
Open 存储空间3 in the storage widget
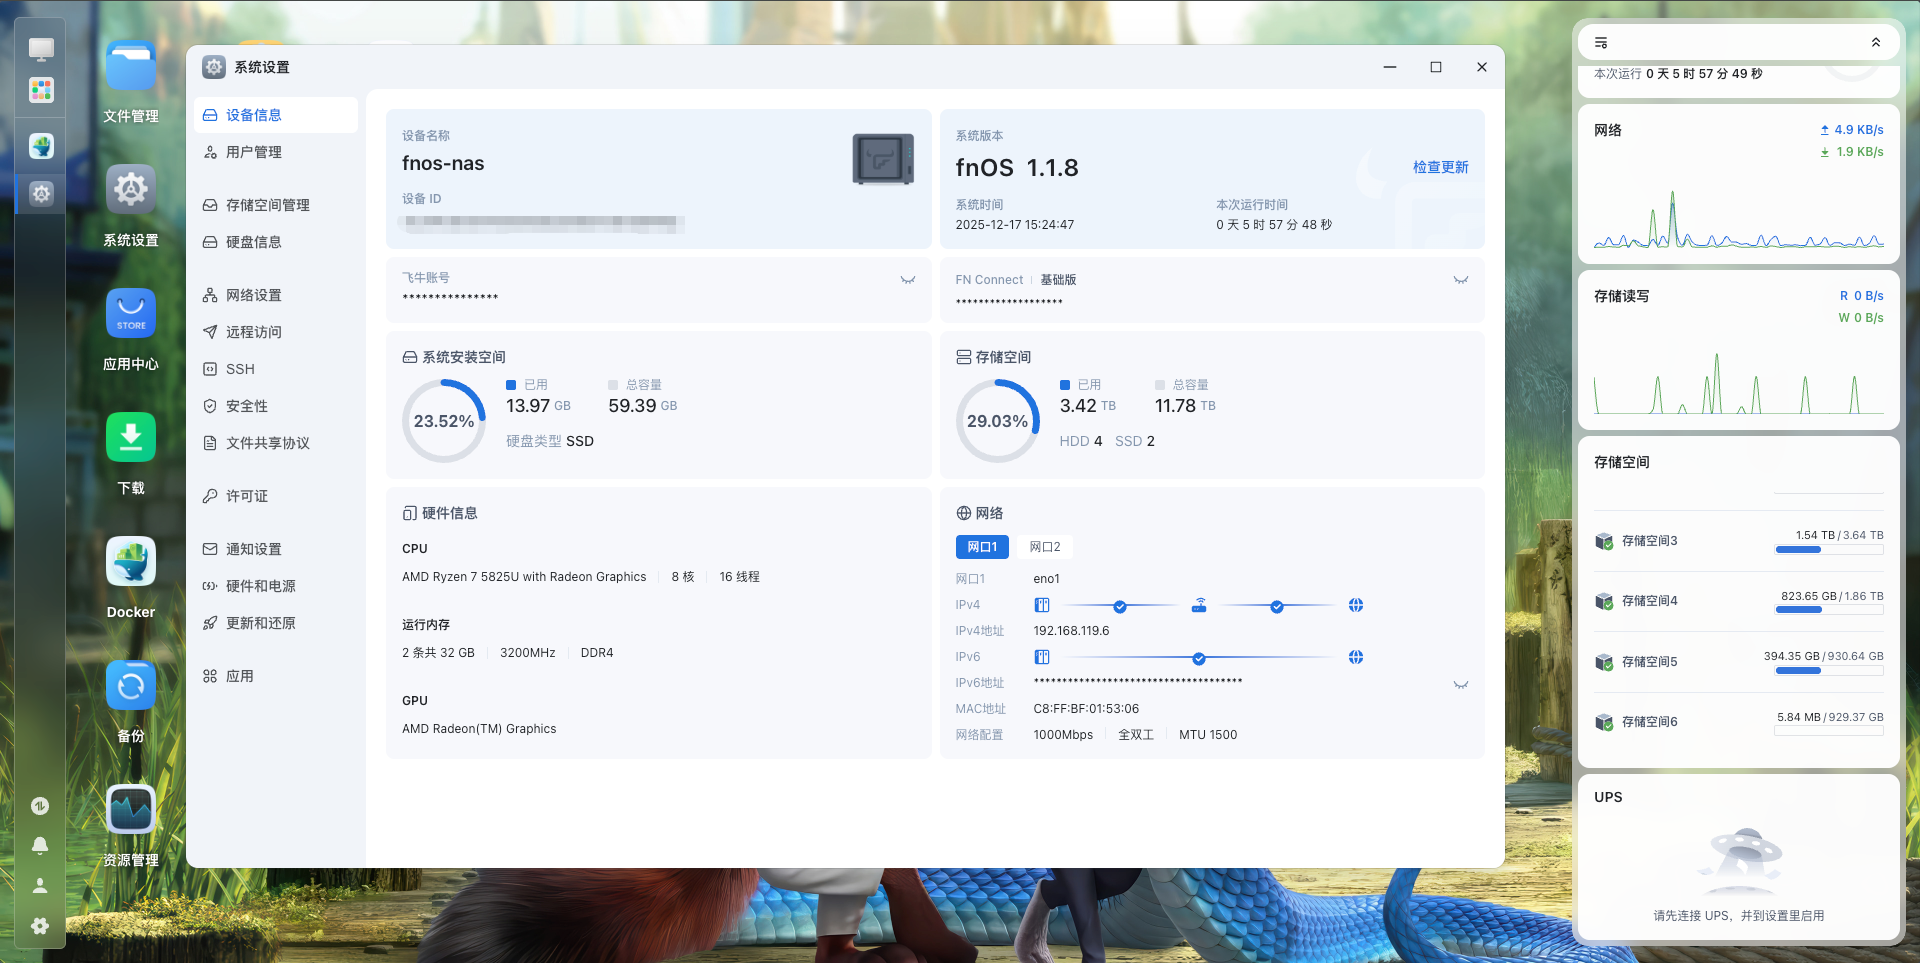tap(1649, 541)
